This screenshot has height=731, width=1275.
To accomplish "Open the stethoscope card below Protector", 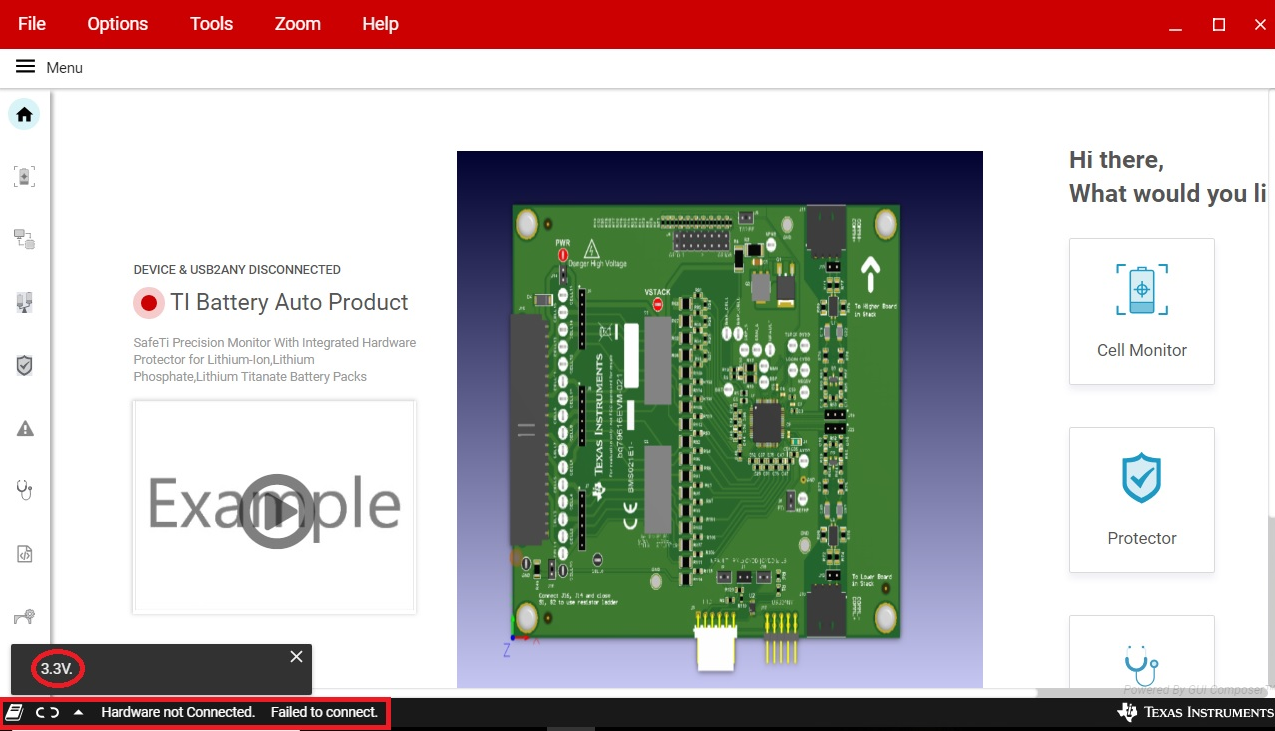I will coord(1142,652).
